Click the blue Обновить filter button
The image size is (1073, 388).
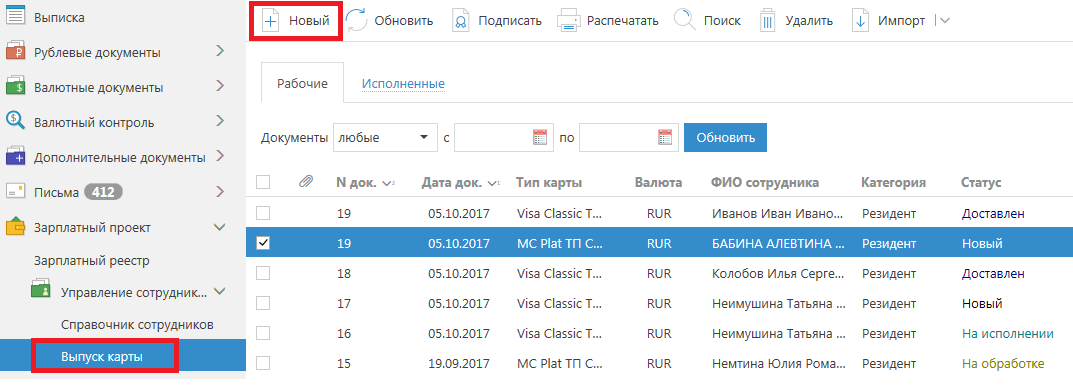pos(725,138)
